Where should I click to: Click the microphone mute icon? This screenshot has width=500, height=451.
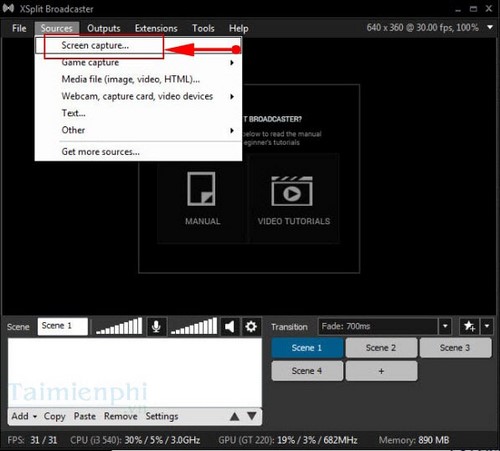pyautogui.click(x=156, y=326)
